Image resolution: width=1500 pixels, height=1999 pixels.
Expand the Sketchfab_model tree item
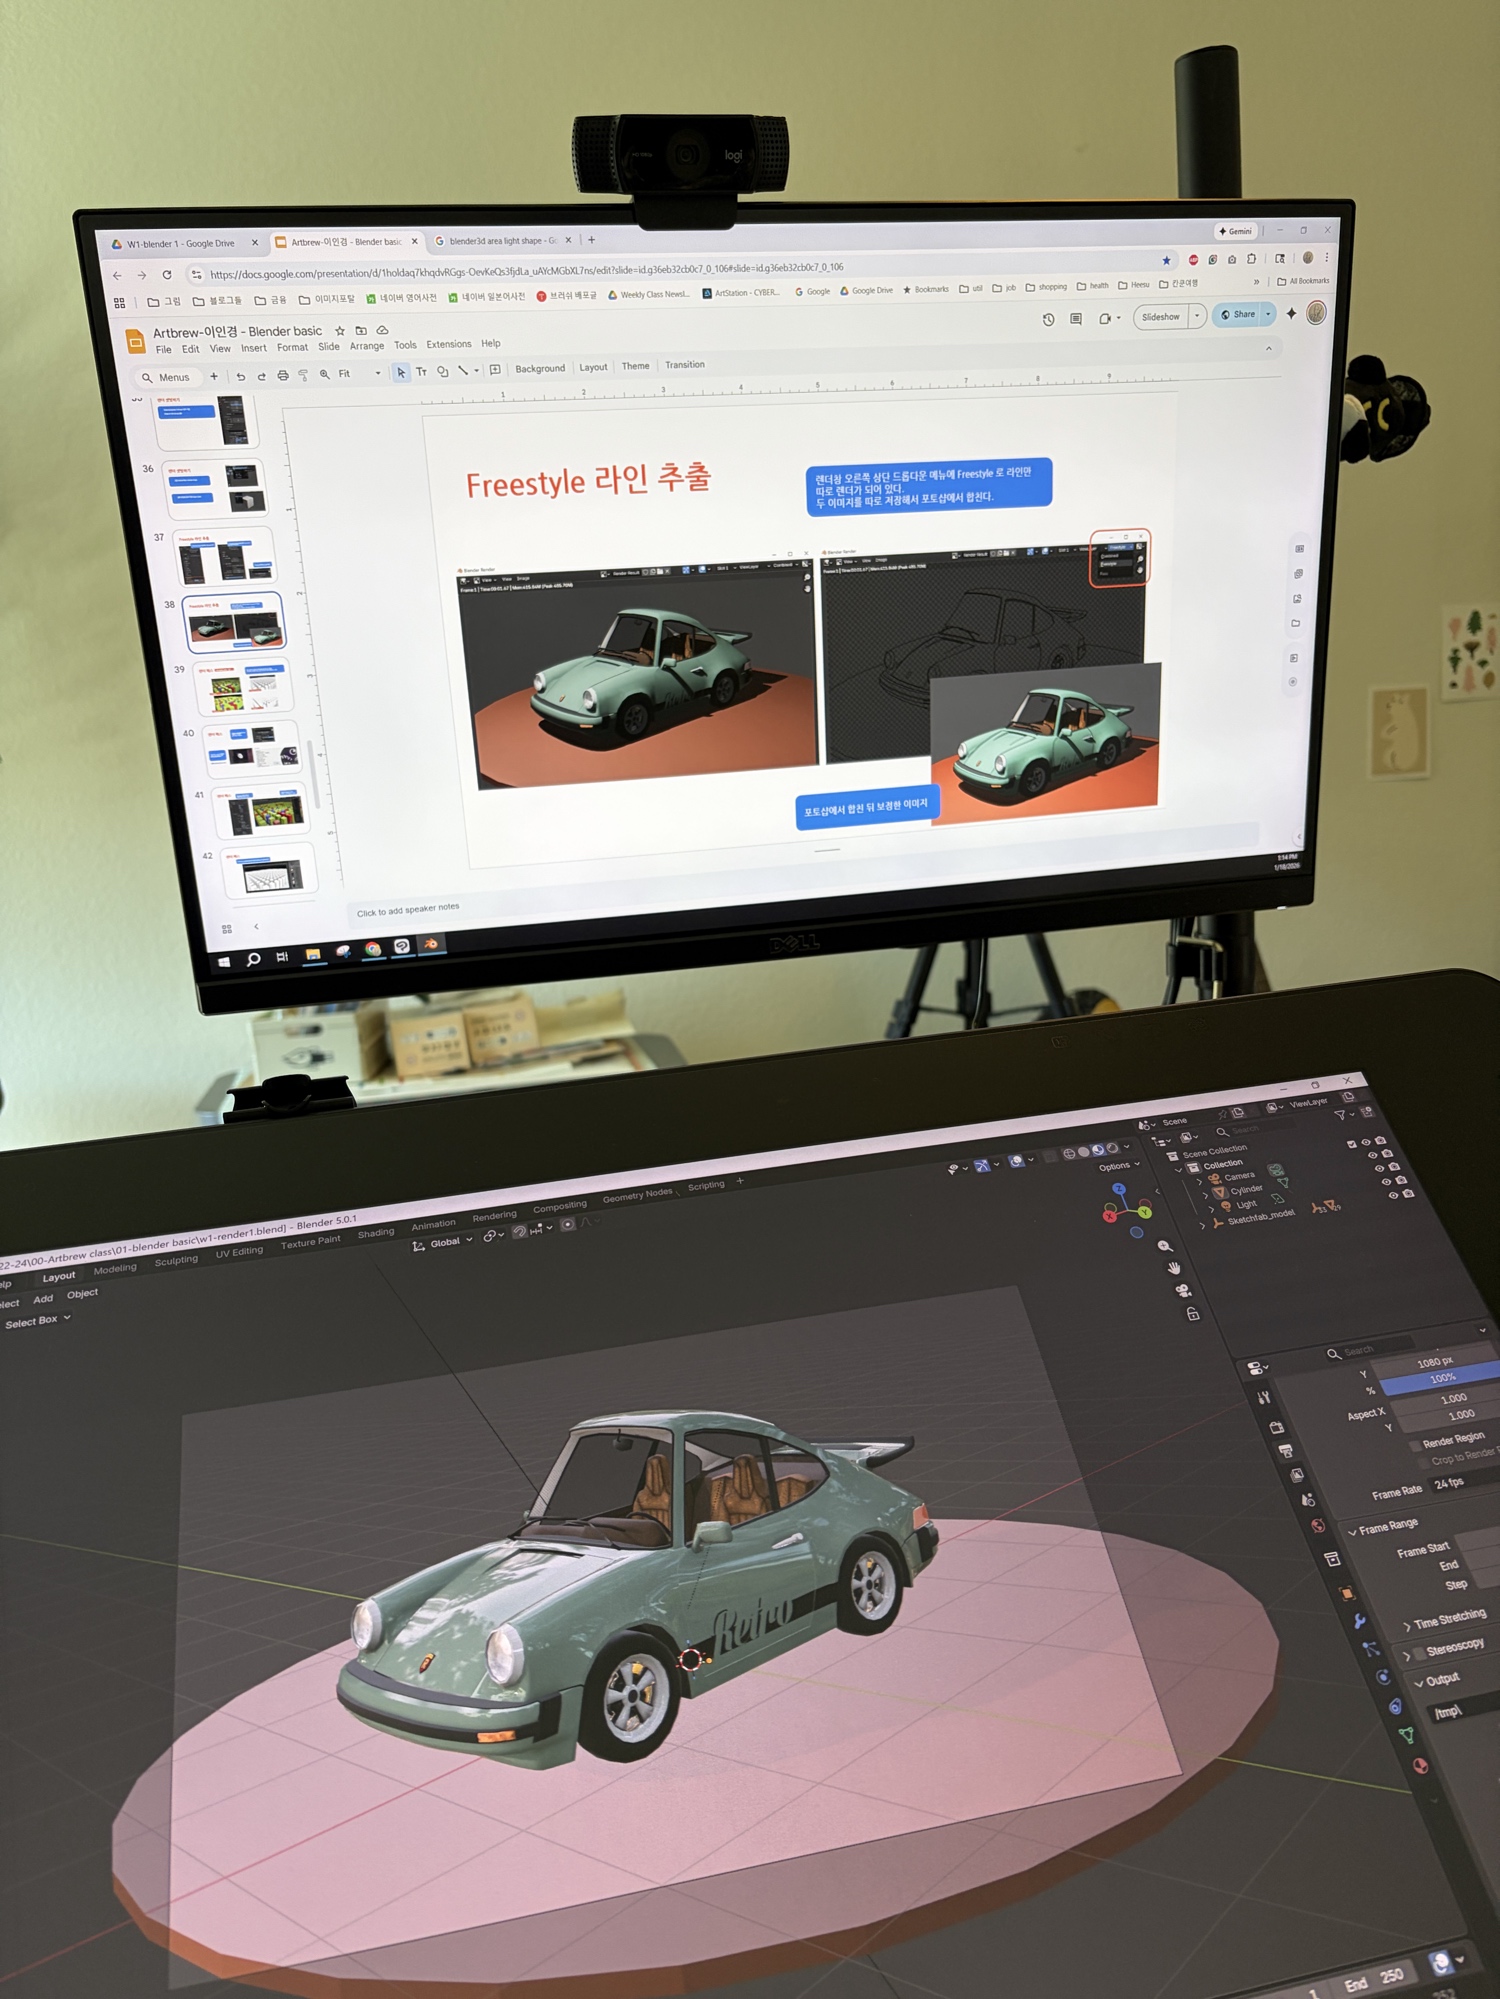pyautogui.click(x=1202, y=1224)
